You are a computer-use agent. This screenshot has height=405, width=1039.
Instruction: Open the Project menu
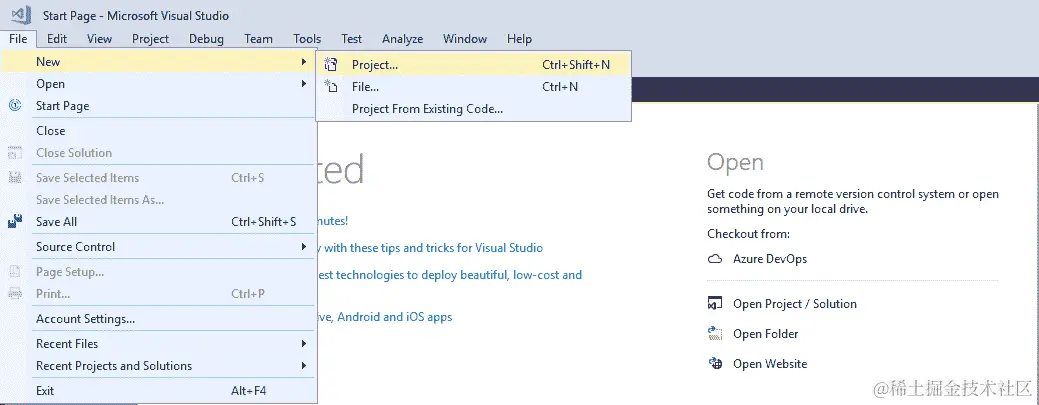150,39
